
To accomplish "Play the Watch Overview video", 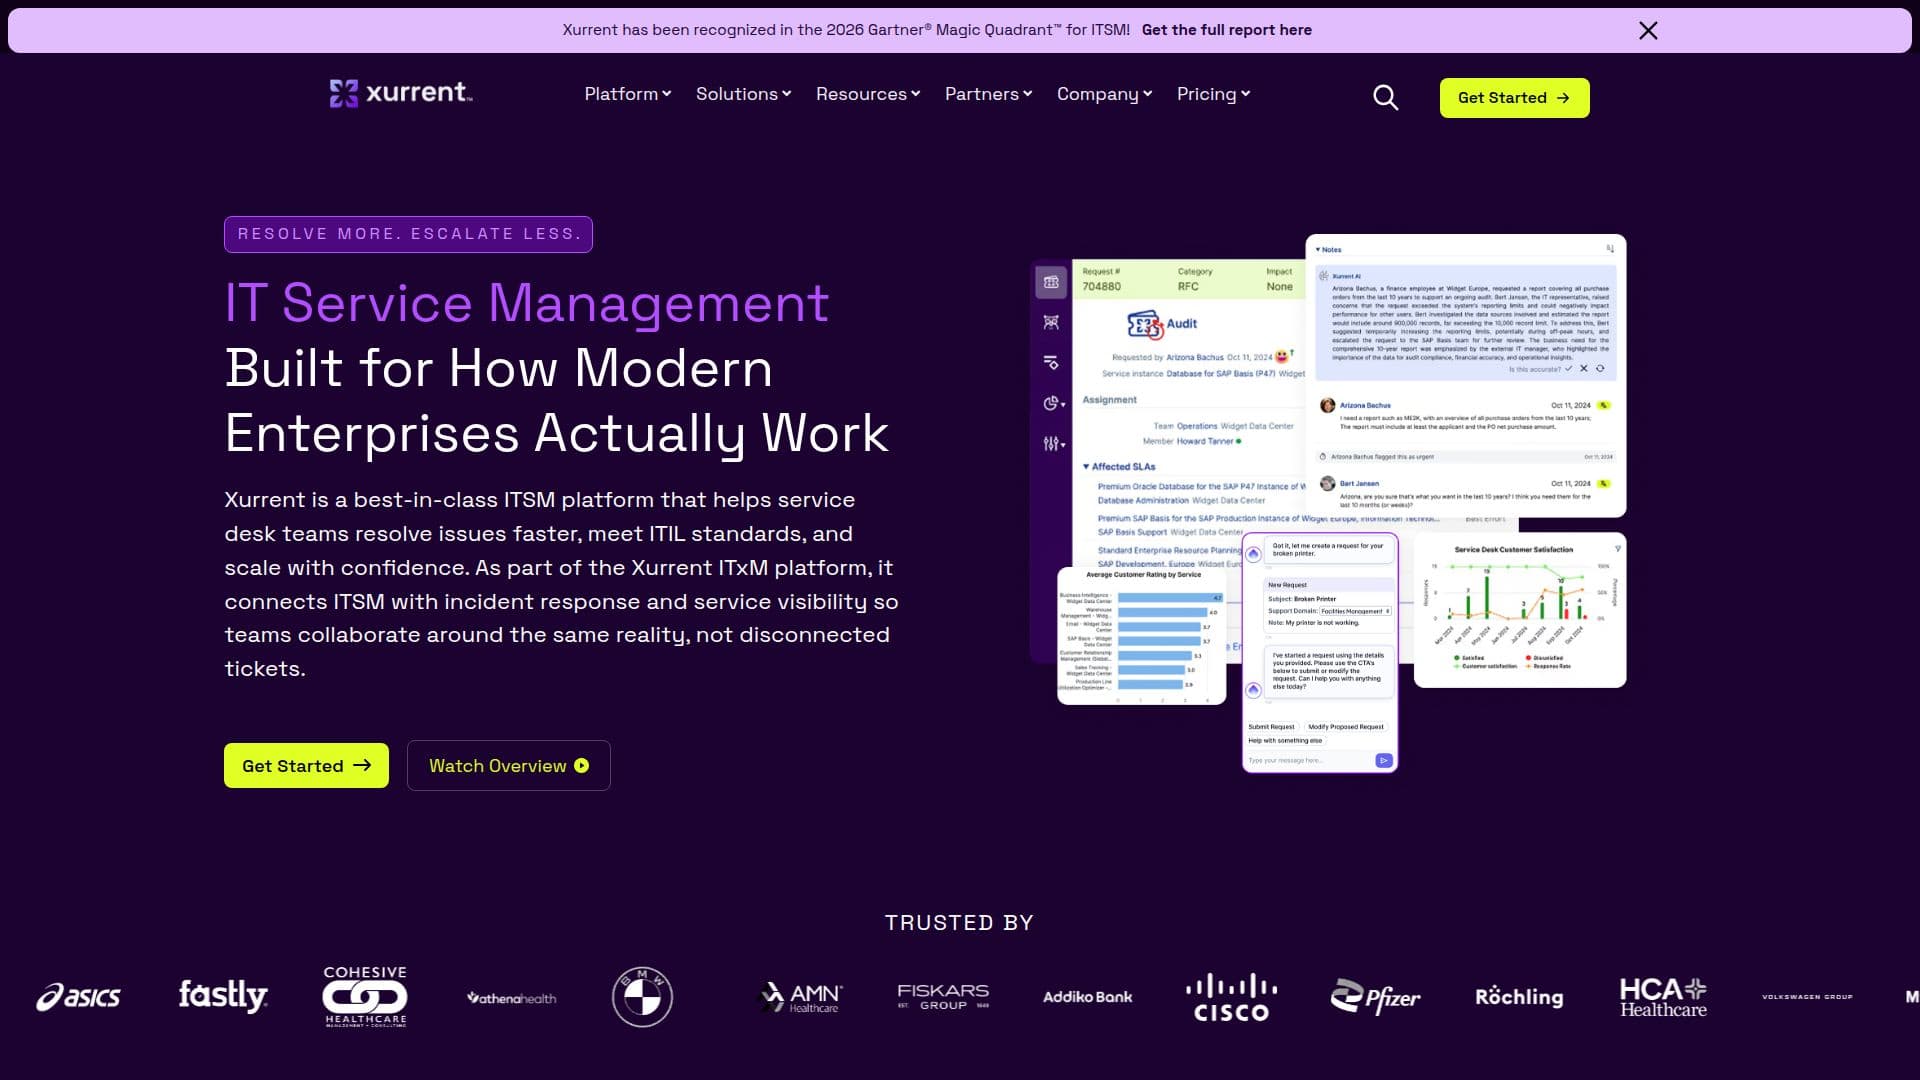I will 508,766.
